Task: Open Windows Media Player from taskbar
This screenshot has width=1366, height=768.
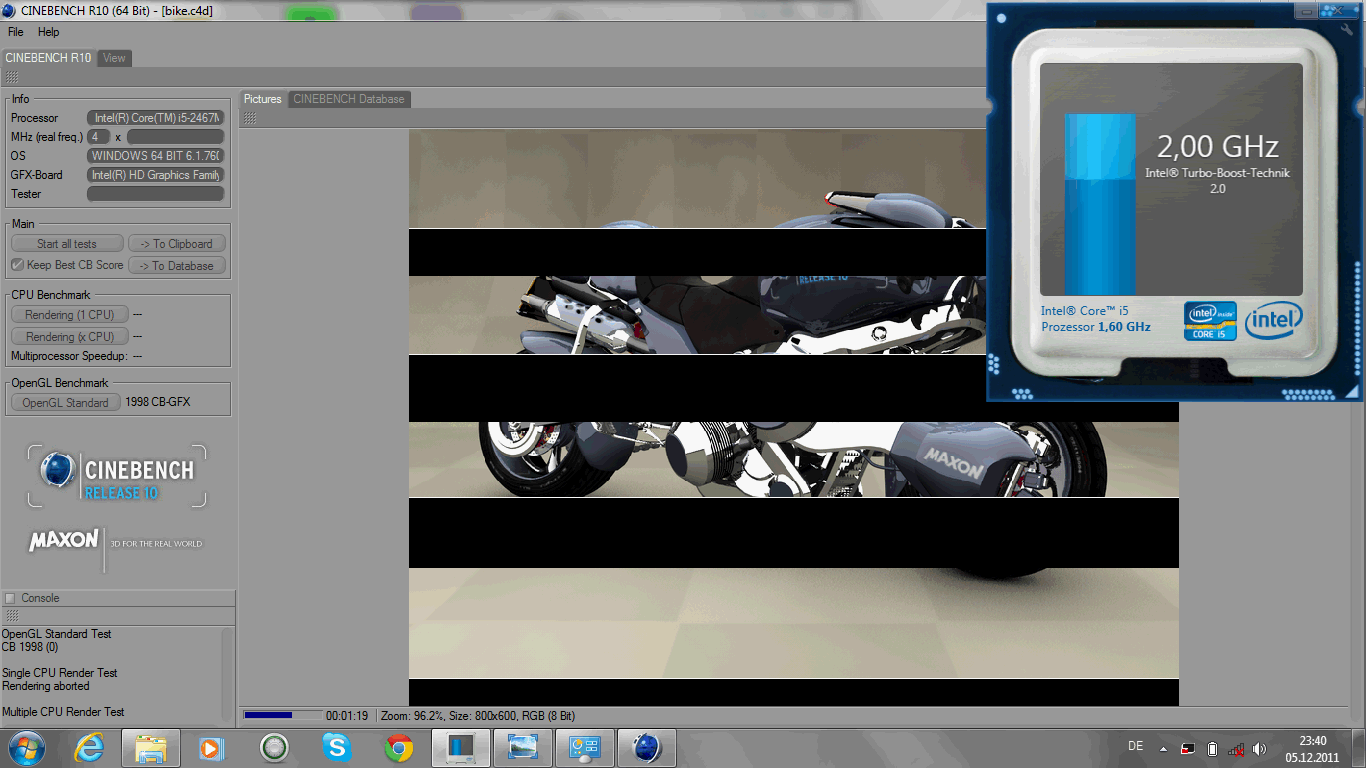Action: click(x=212, y=747)
